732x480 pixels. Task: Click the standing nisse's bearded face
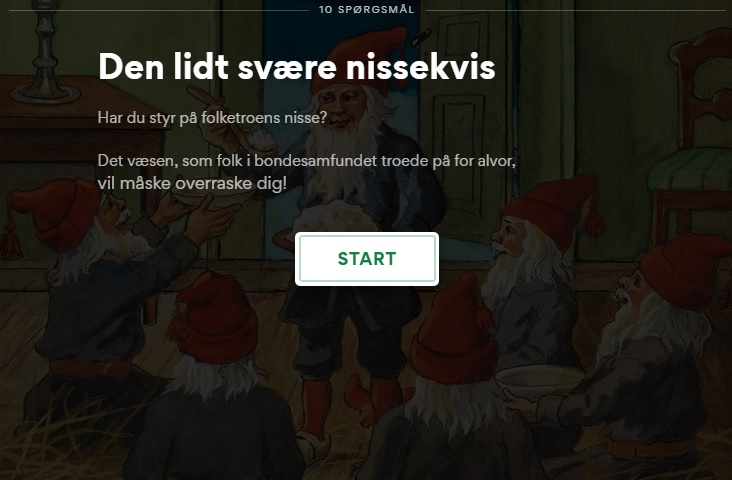pyautogui.click(x=345, y=112)
